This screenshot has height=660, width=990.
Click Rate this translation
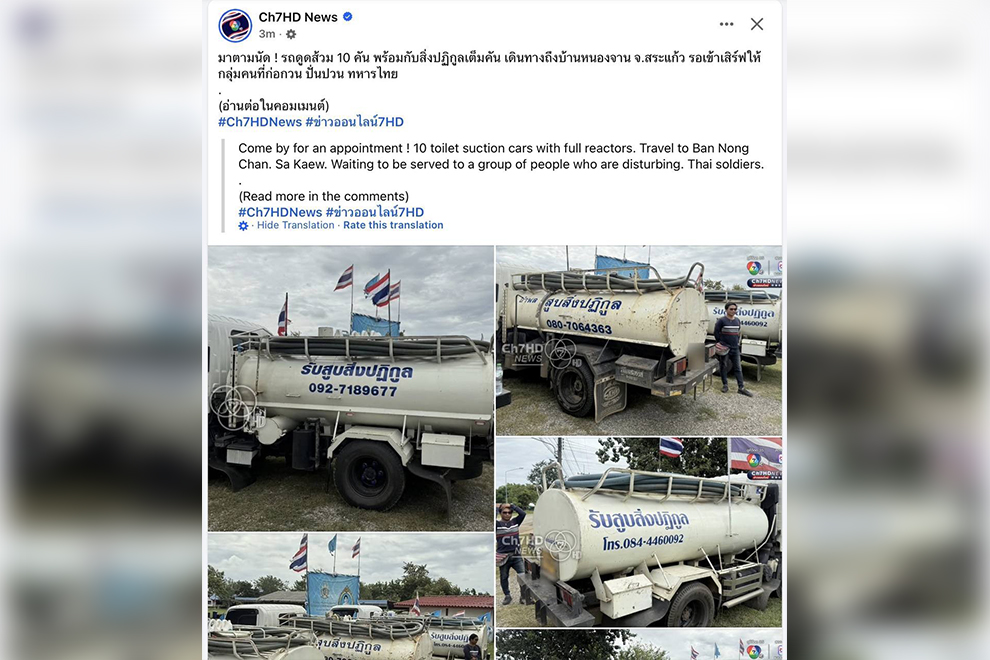click(x=393, y=225)
